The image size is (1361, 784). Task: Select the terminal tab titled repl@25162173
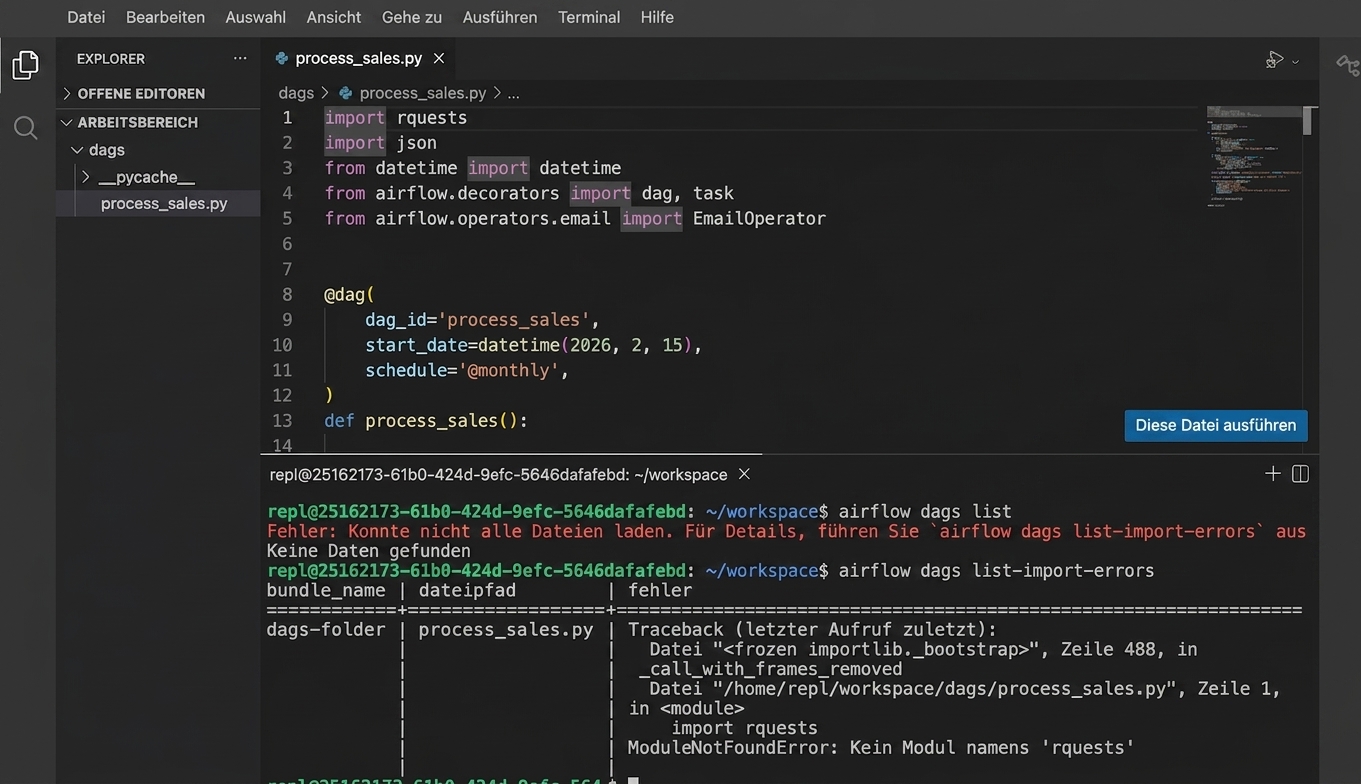point(498,474)
